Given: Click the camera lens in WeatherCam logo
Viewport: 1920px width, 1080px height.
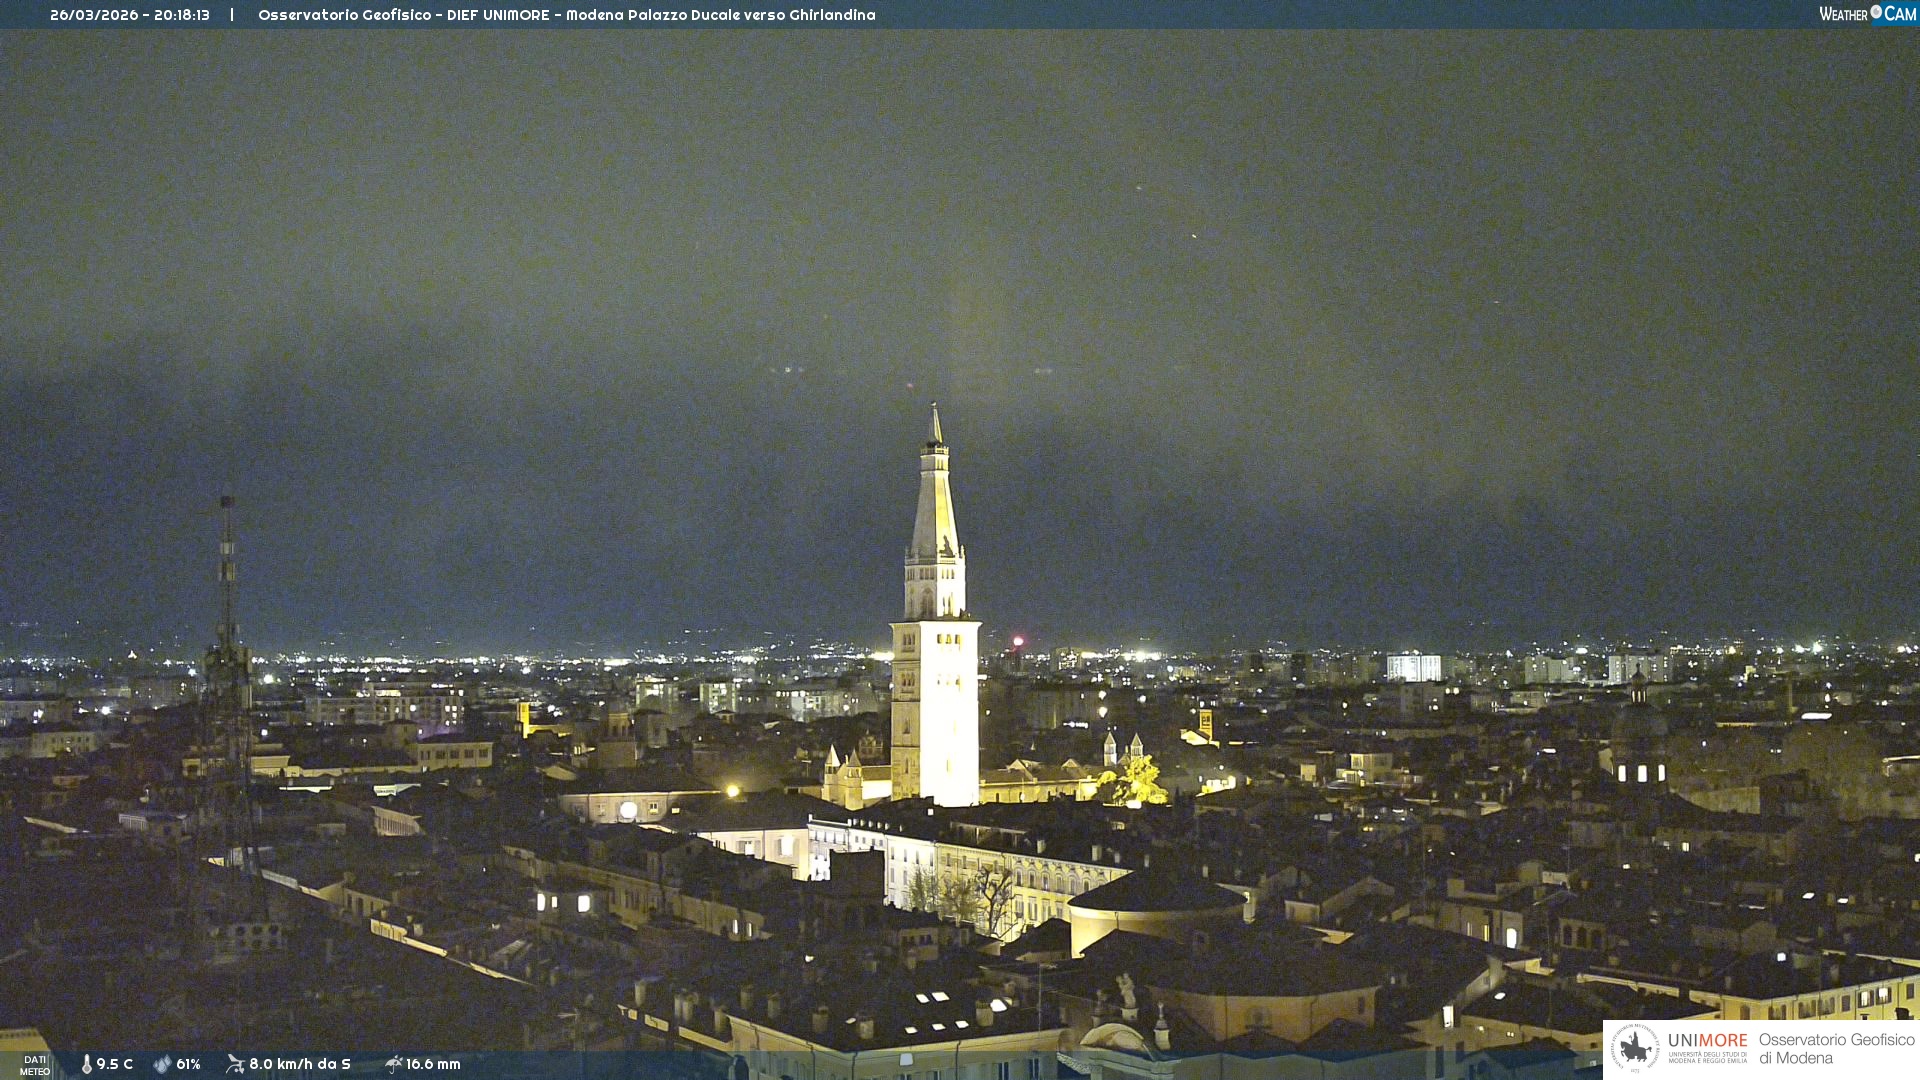Looking at the screenshot, I should coord(1876,12).
